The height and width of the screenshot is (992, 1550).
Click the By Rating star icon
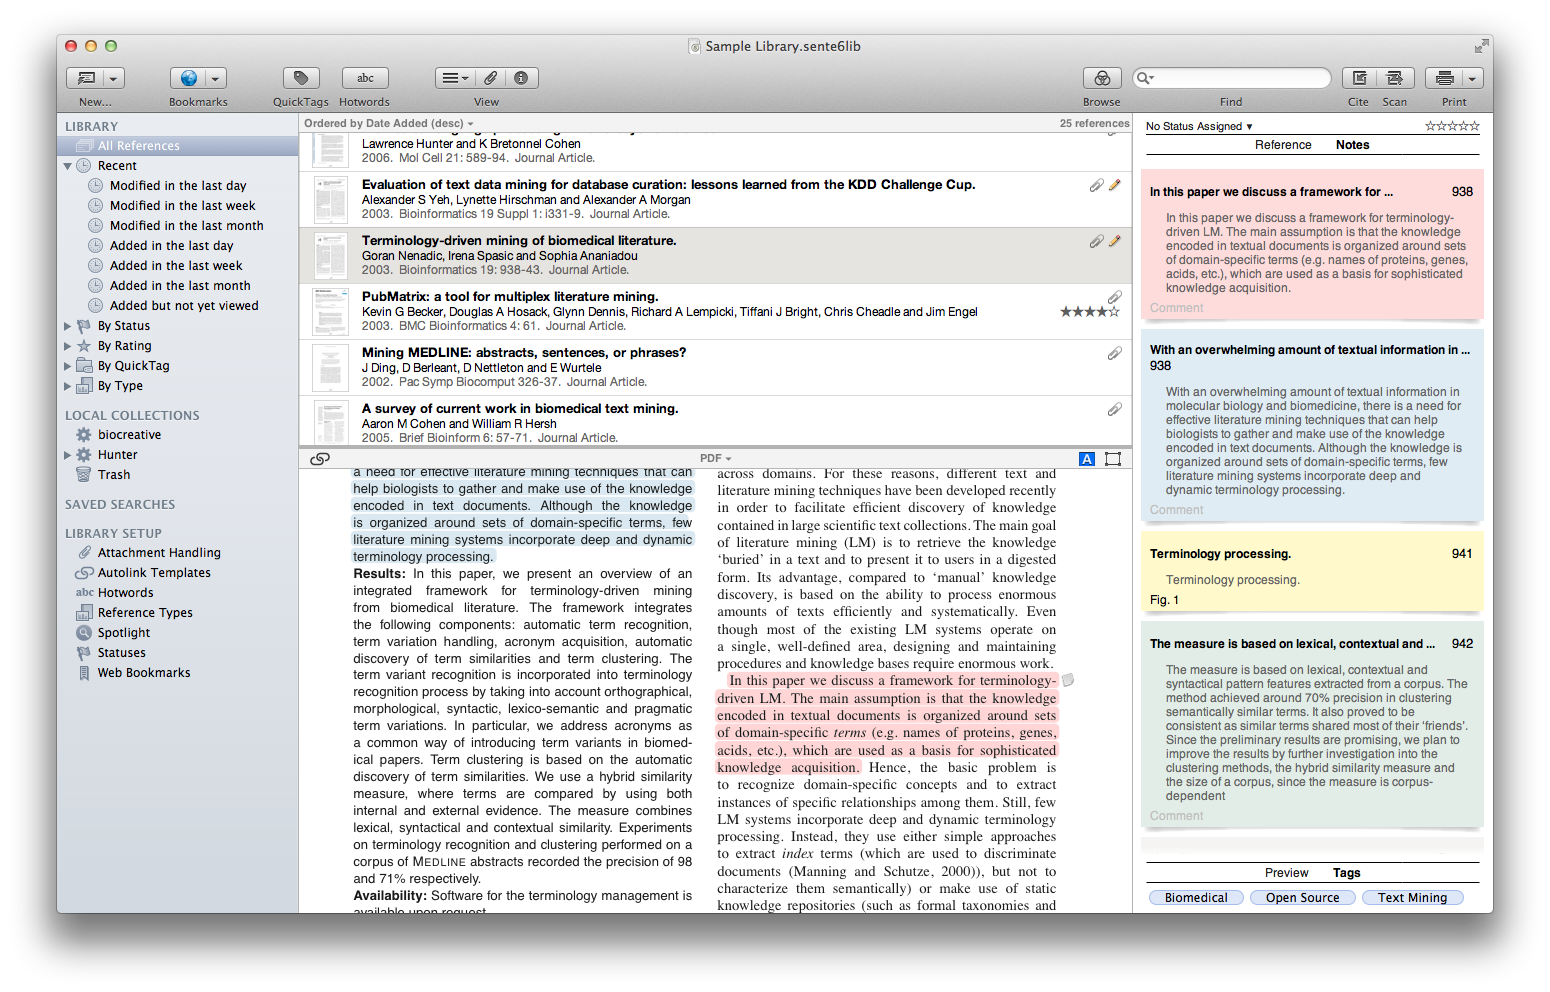coord(84,346)
